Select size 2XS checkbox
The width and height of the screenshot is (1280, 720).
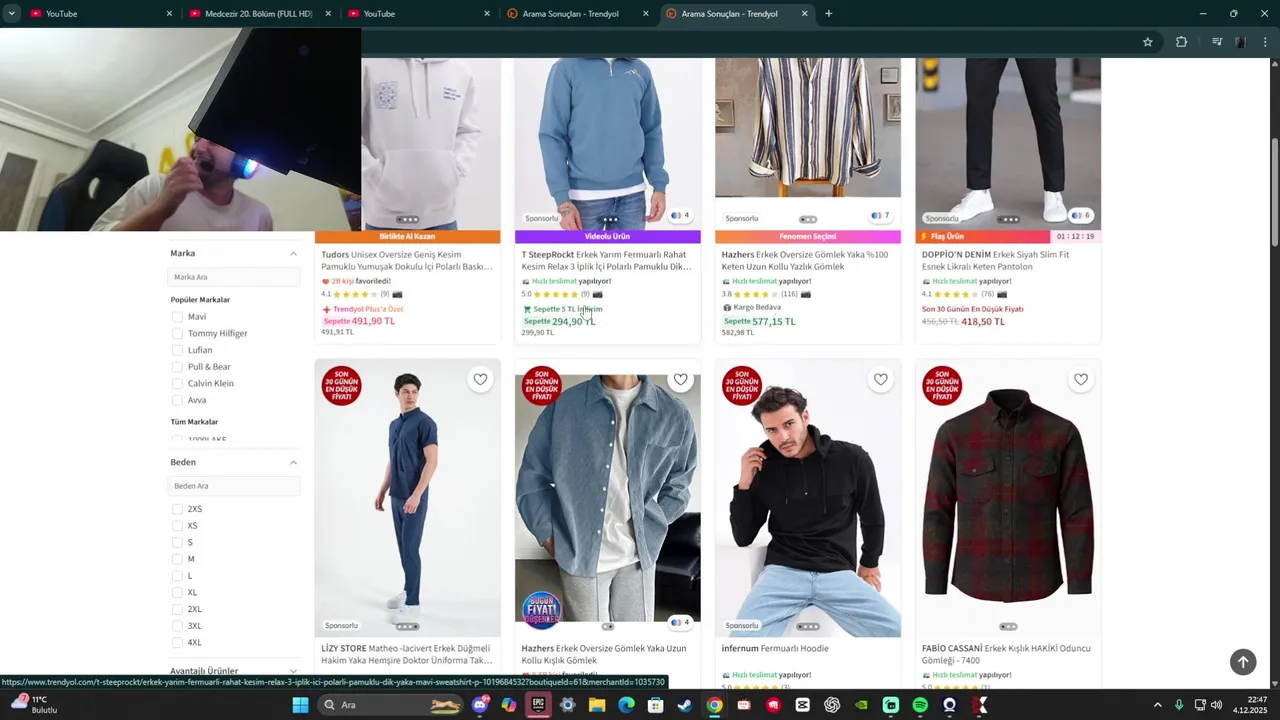tap(177, 509)
